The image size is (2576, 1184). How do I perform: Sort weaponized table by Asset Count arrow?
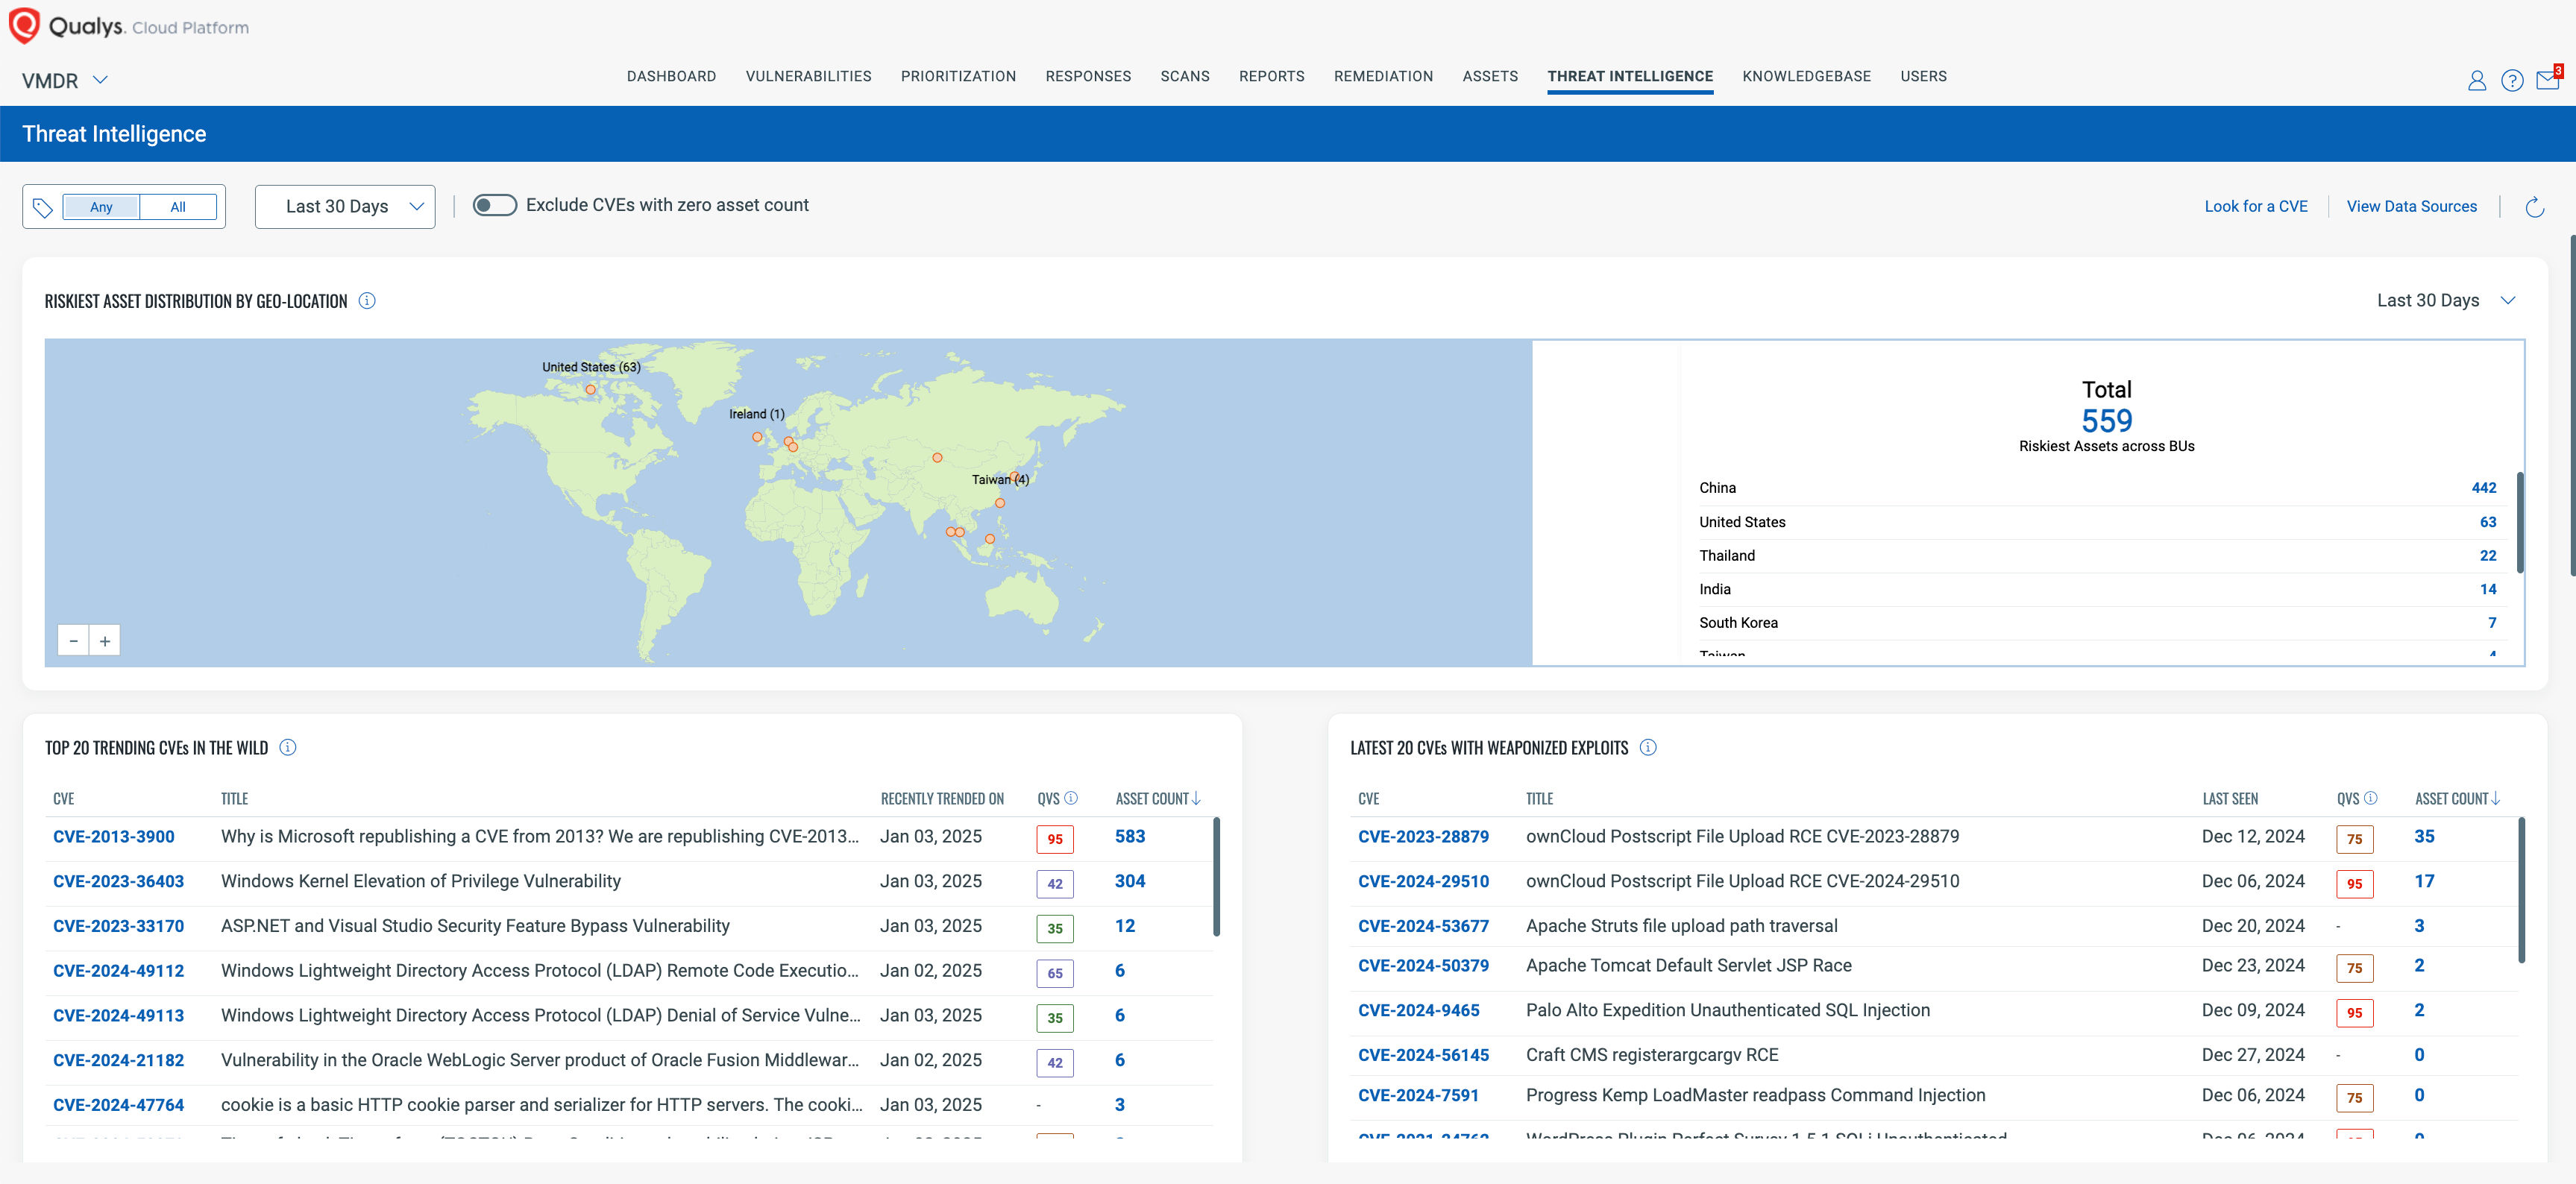pos(2495,798)
